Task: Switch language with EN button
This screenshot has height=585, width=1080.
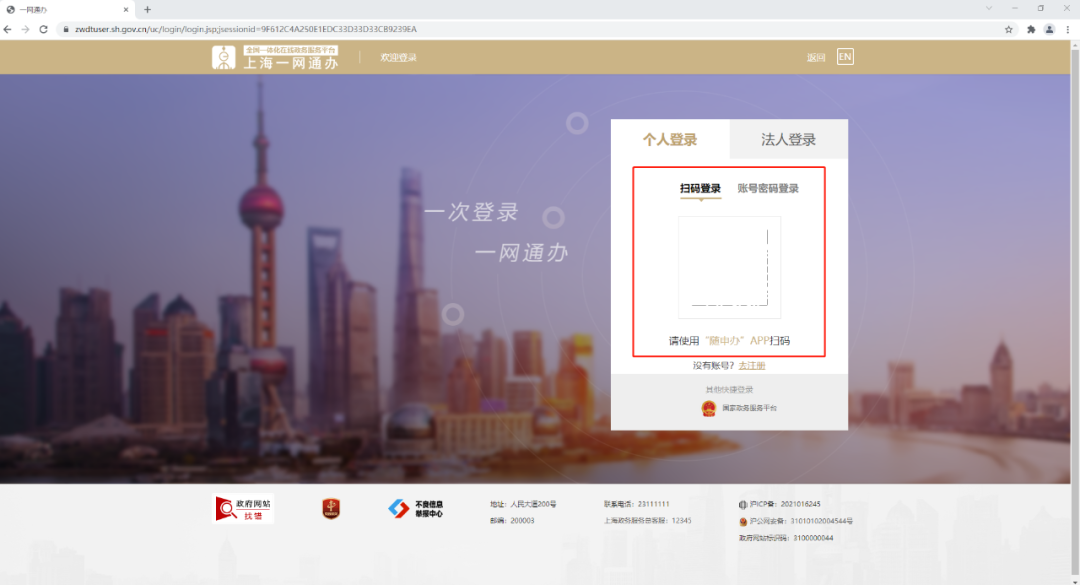Action: [x=845, y=57]
